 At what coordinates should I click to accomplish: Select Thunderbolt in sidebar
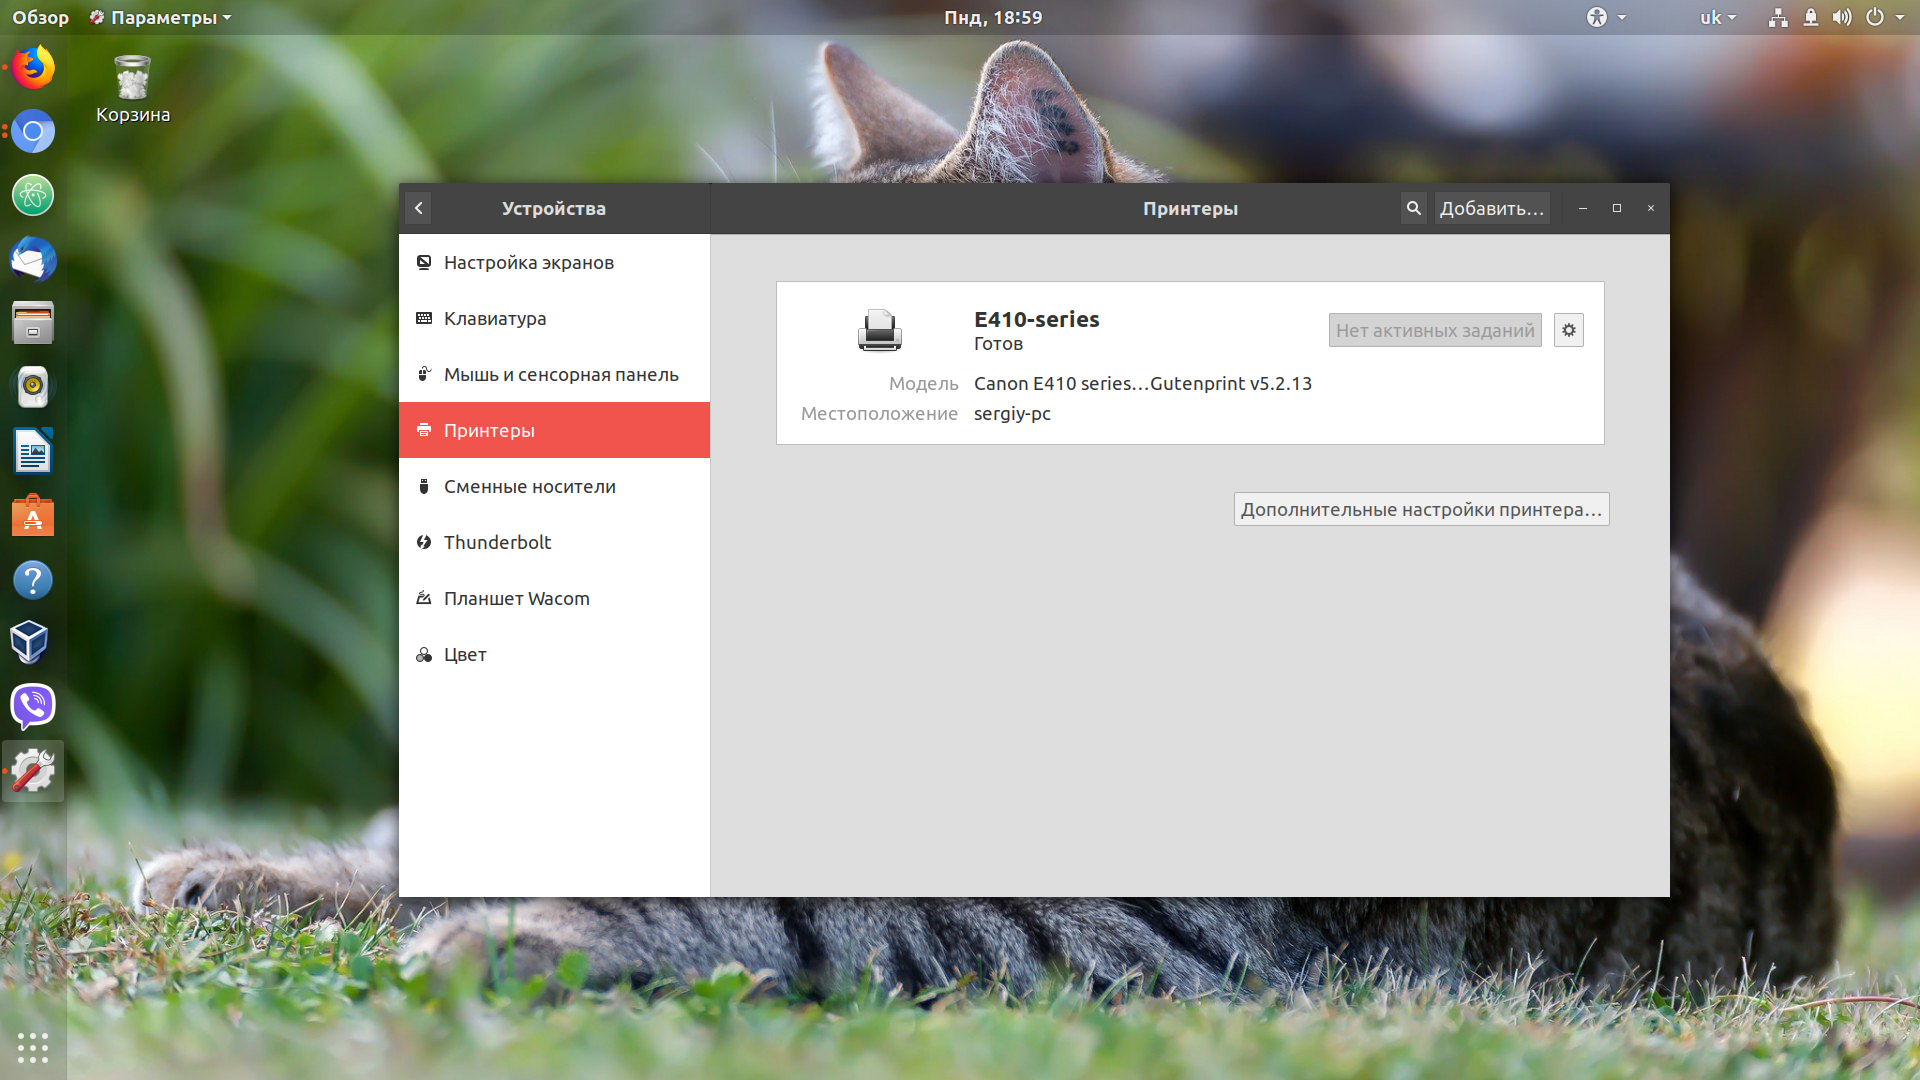click(554, 542)
